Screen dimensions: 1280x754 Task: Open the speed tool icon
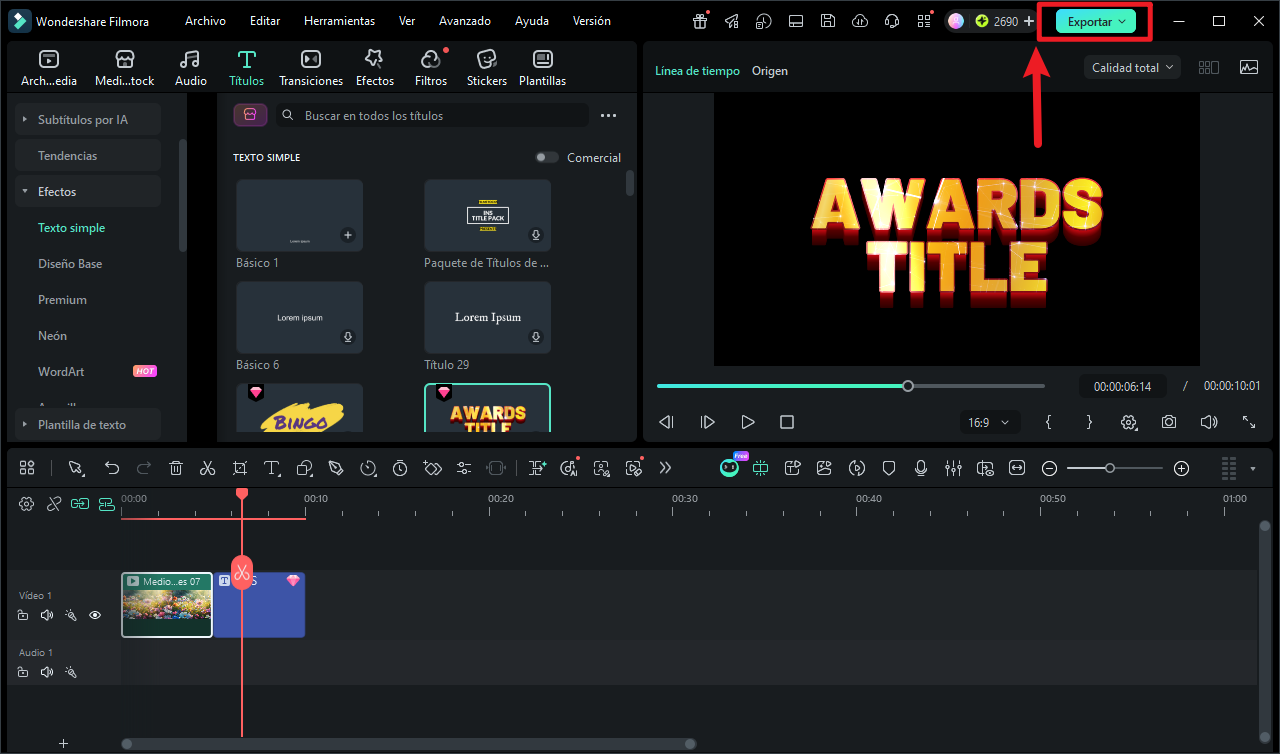pos(368,468)
